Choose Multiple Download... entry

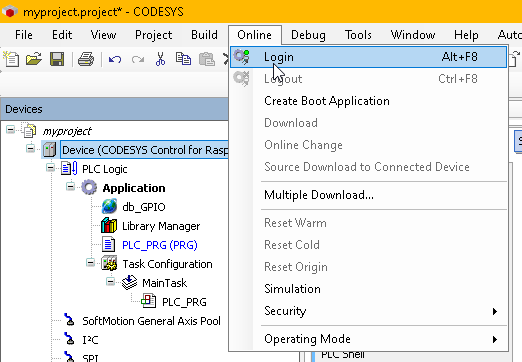(368, 195)
